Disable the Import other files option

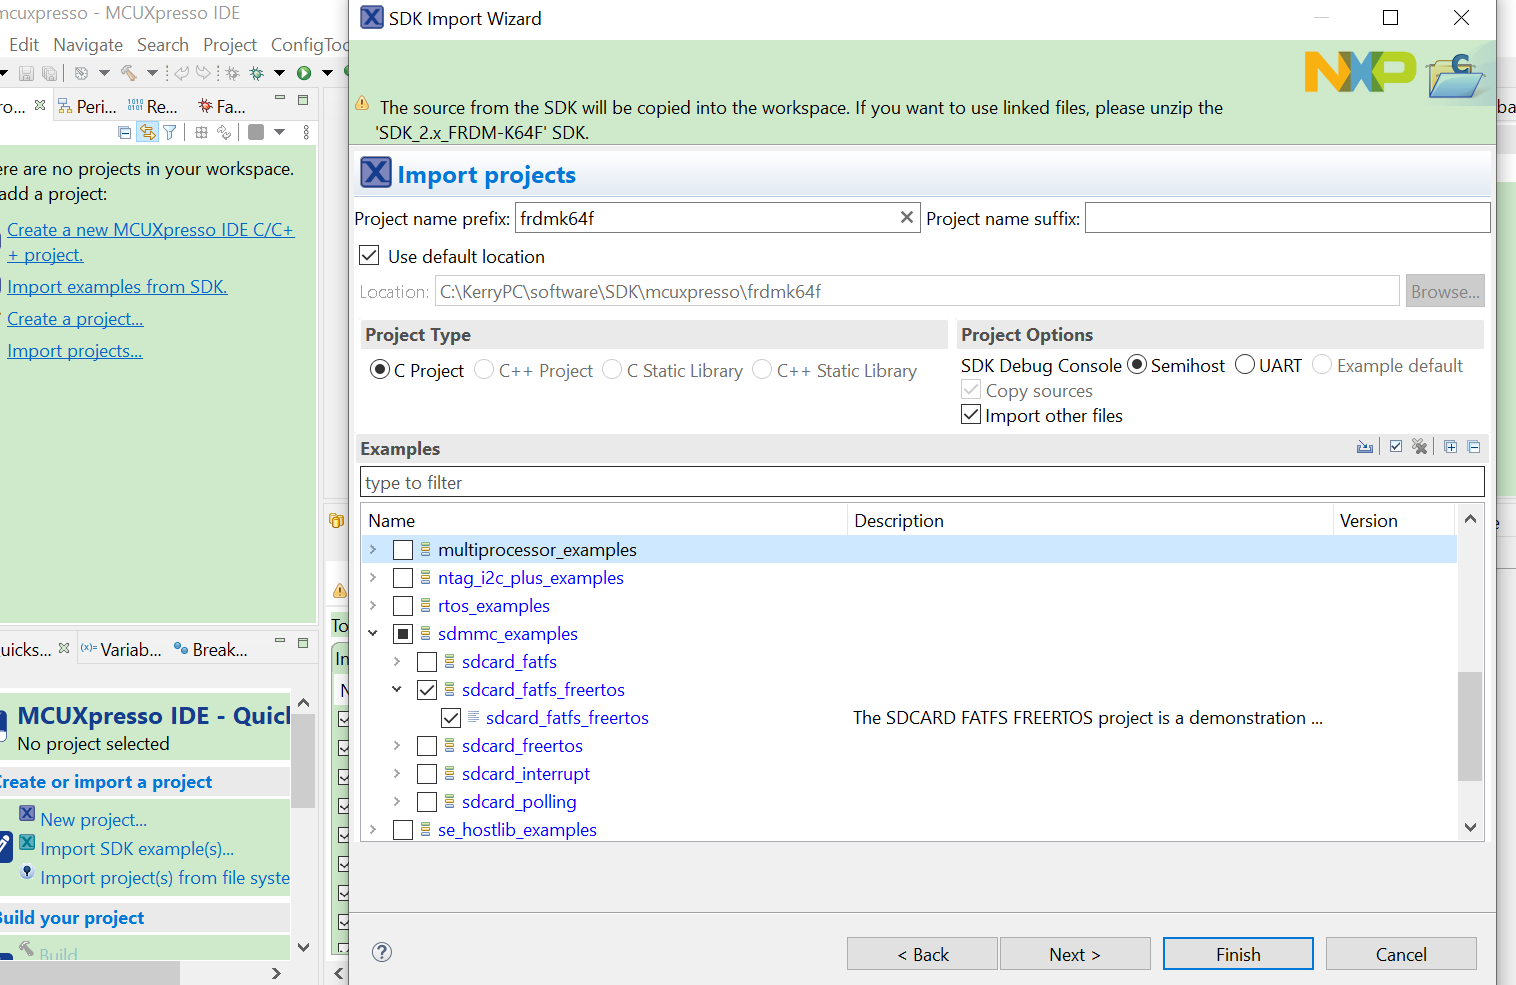click(x=970, y=414)
